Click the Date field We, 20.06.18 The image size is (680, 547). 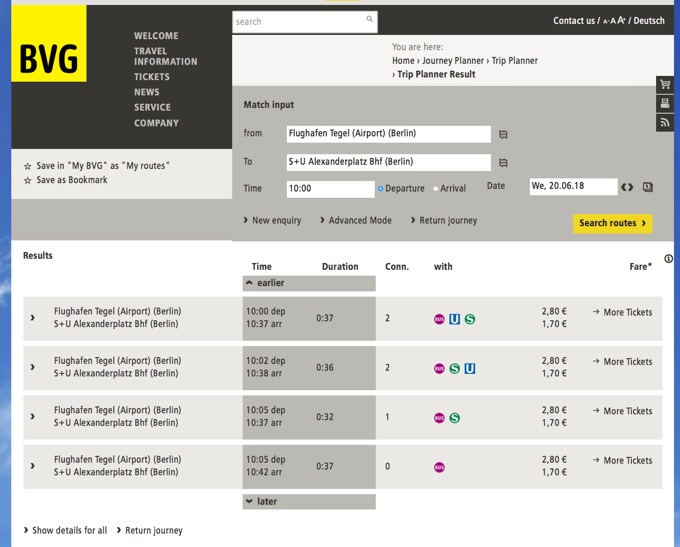point(573,187)
